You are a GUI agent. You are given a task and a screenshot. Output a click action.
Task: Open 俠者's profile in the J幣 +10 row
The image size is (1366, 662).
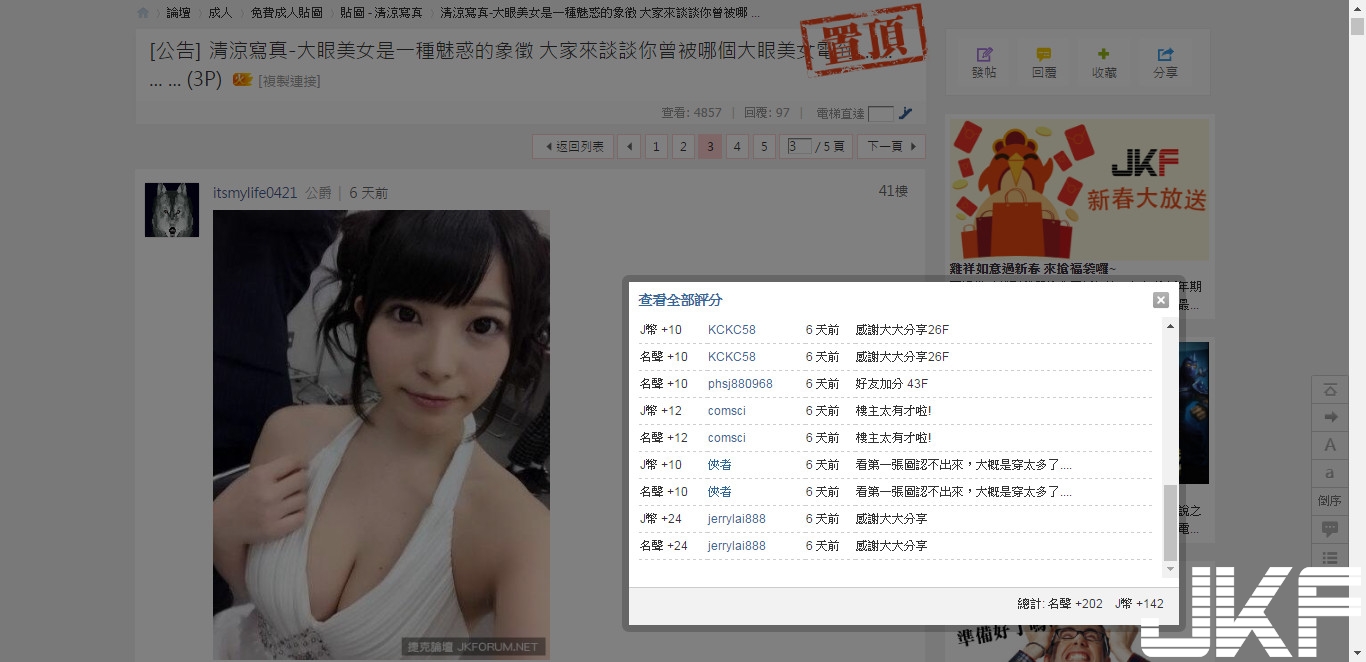(x=720, y=465)
